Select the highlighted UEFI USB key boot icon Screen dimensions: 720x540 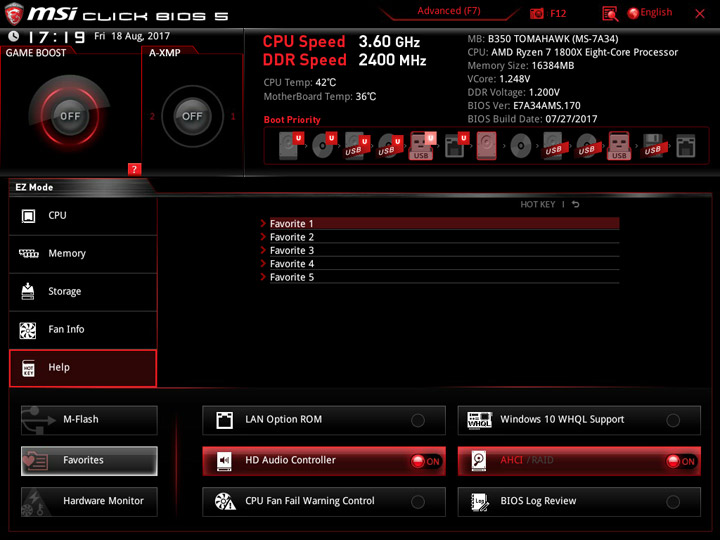tap(422, 146)
